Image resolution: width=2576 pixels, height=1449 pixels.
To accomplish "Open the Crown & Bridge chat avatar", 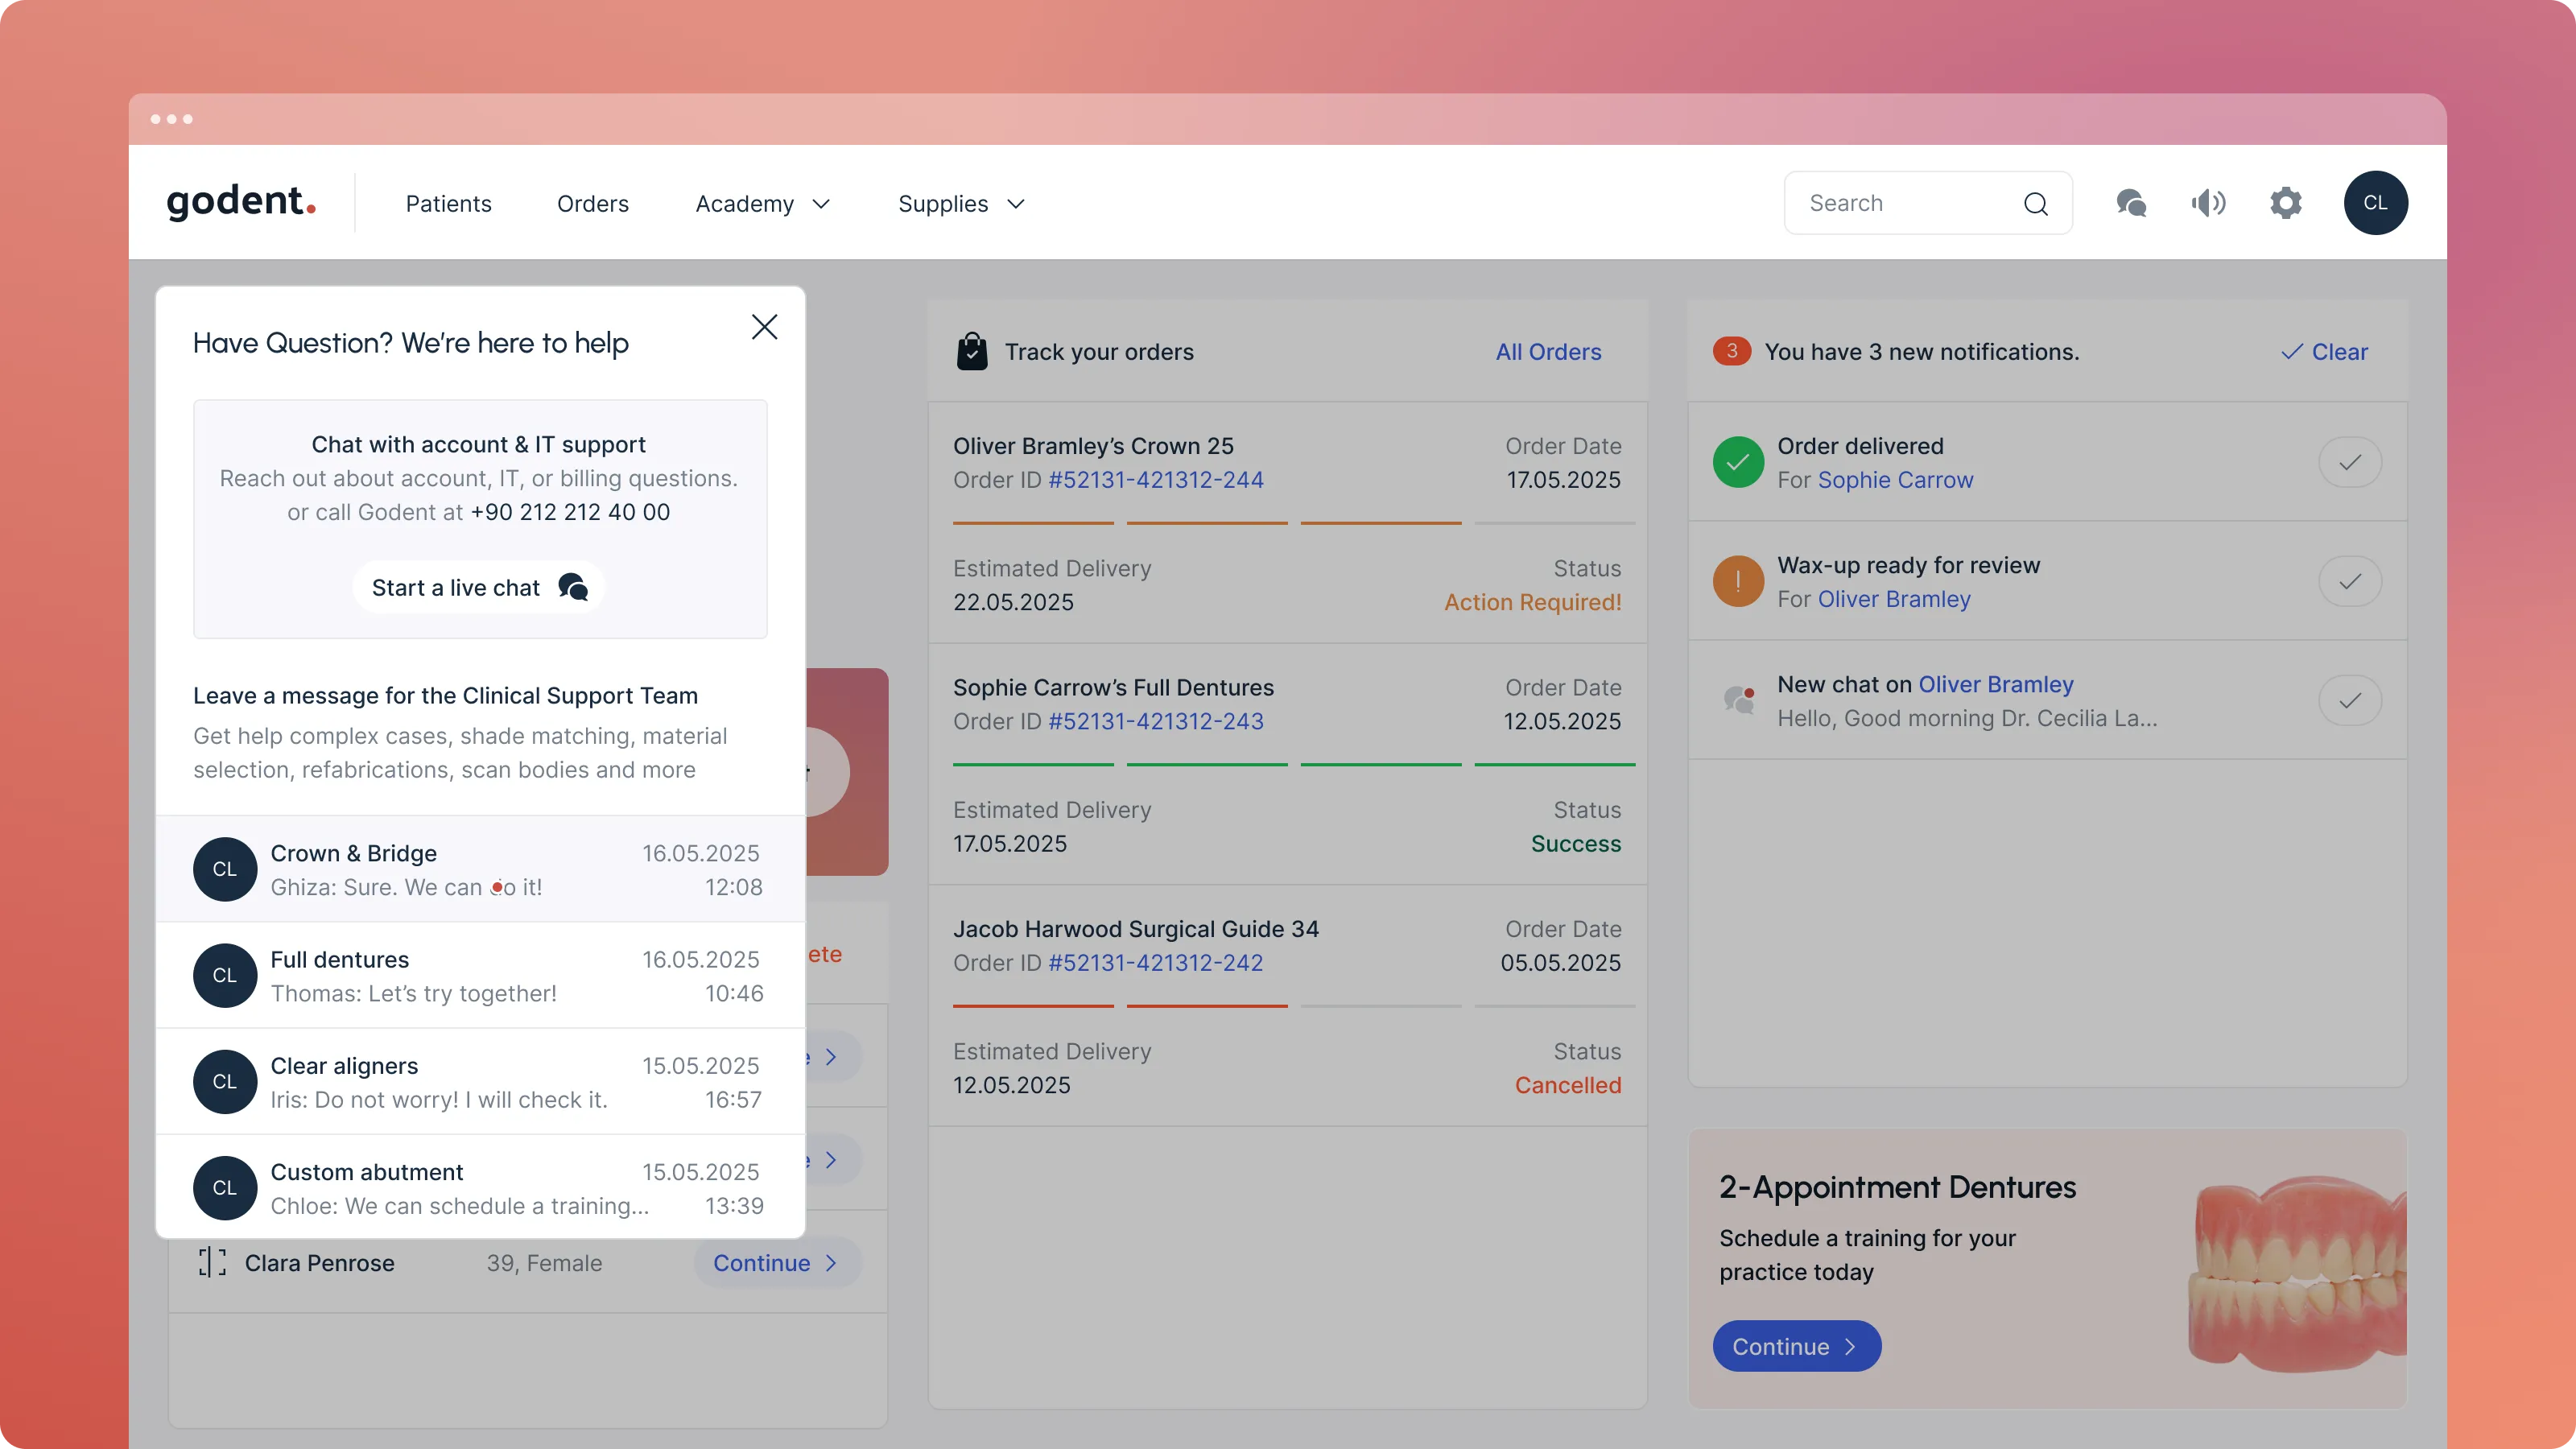I will pos(225,869).
